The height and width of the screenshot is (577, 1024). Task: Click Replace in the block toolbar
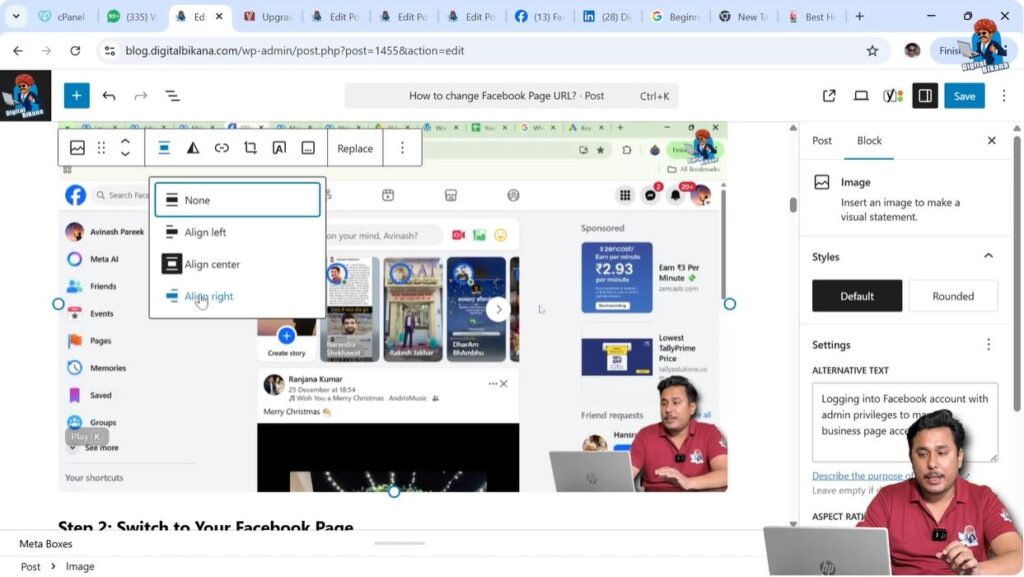(355, 148)
